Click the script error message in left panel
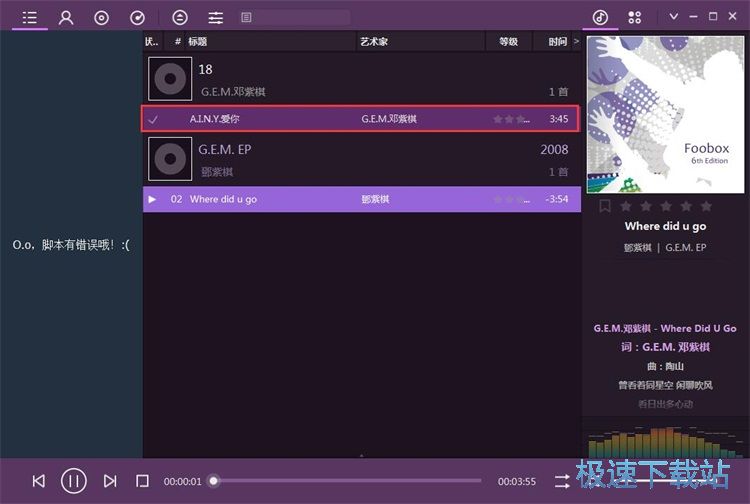750x504 pixels. point(71,245)
